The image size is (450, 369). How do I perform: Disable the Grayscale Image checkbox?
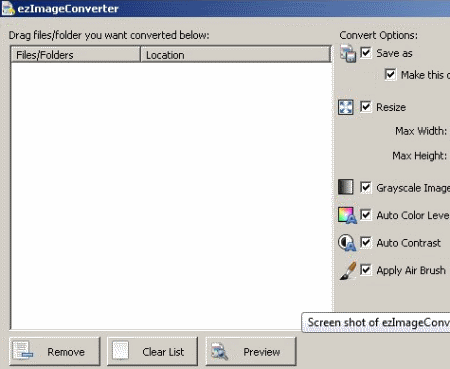(x=366, y=187)
